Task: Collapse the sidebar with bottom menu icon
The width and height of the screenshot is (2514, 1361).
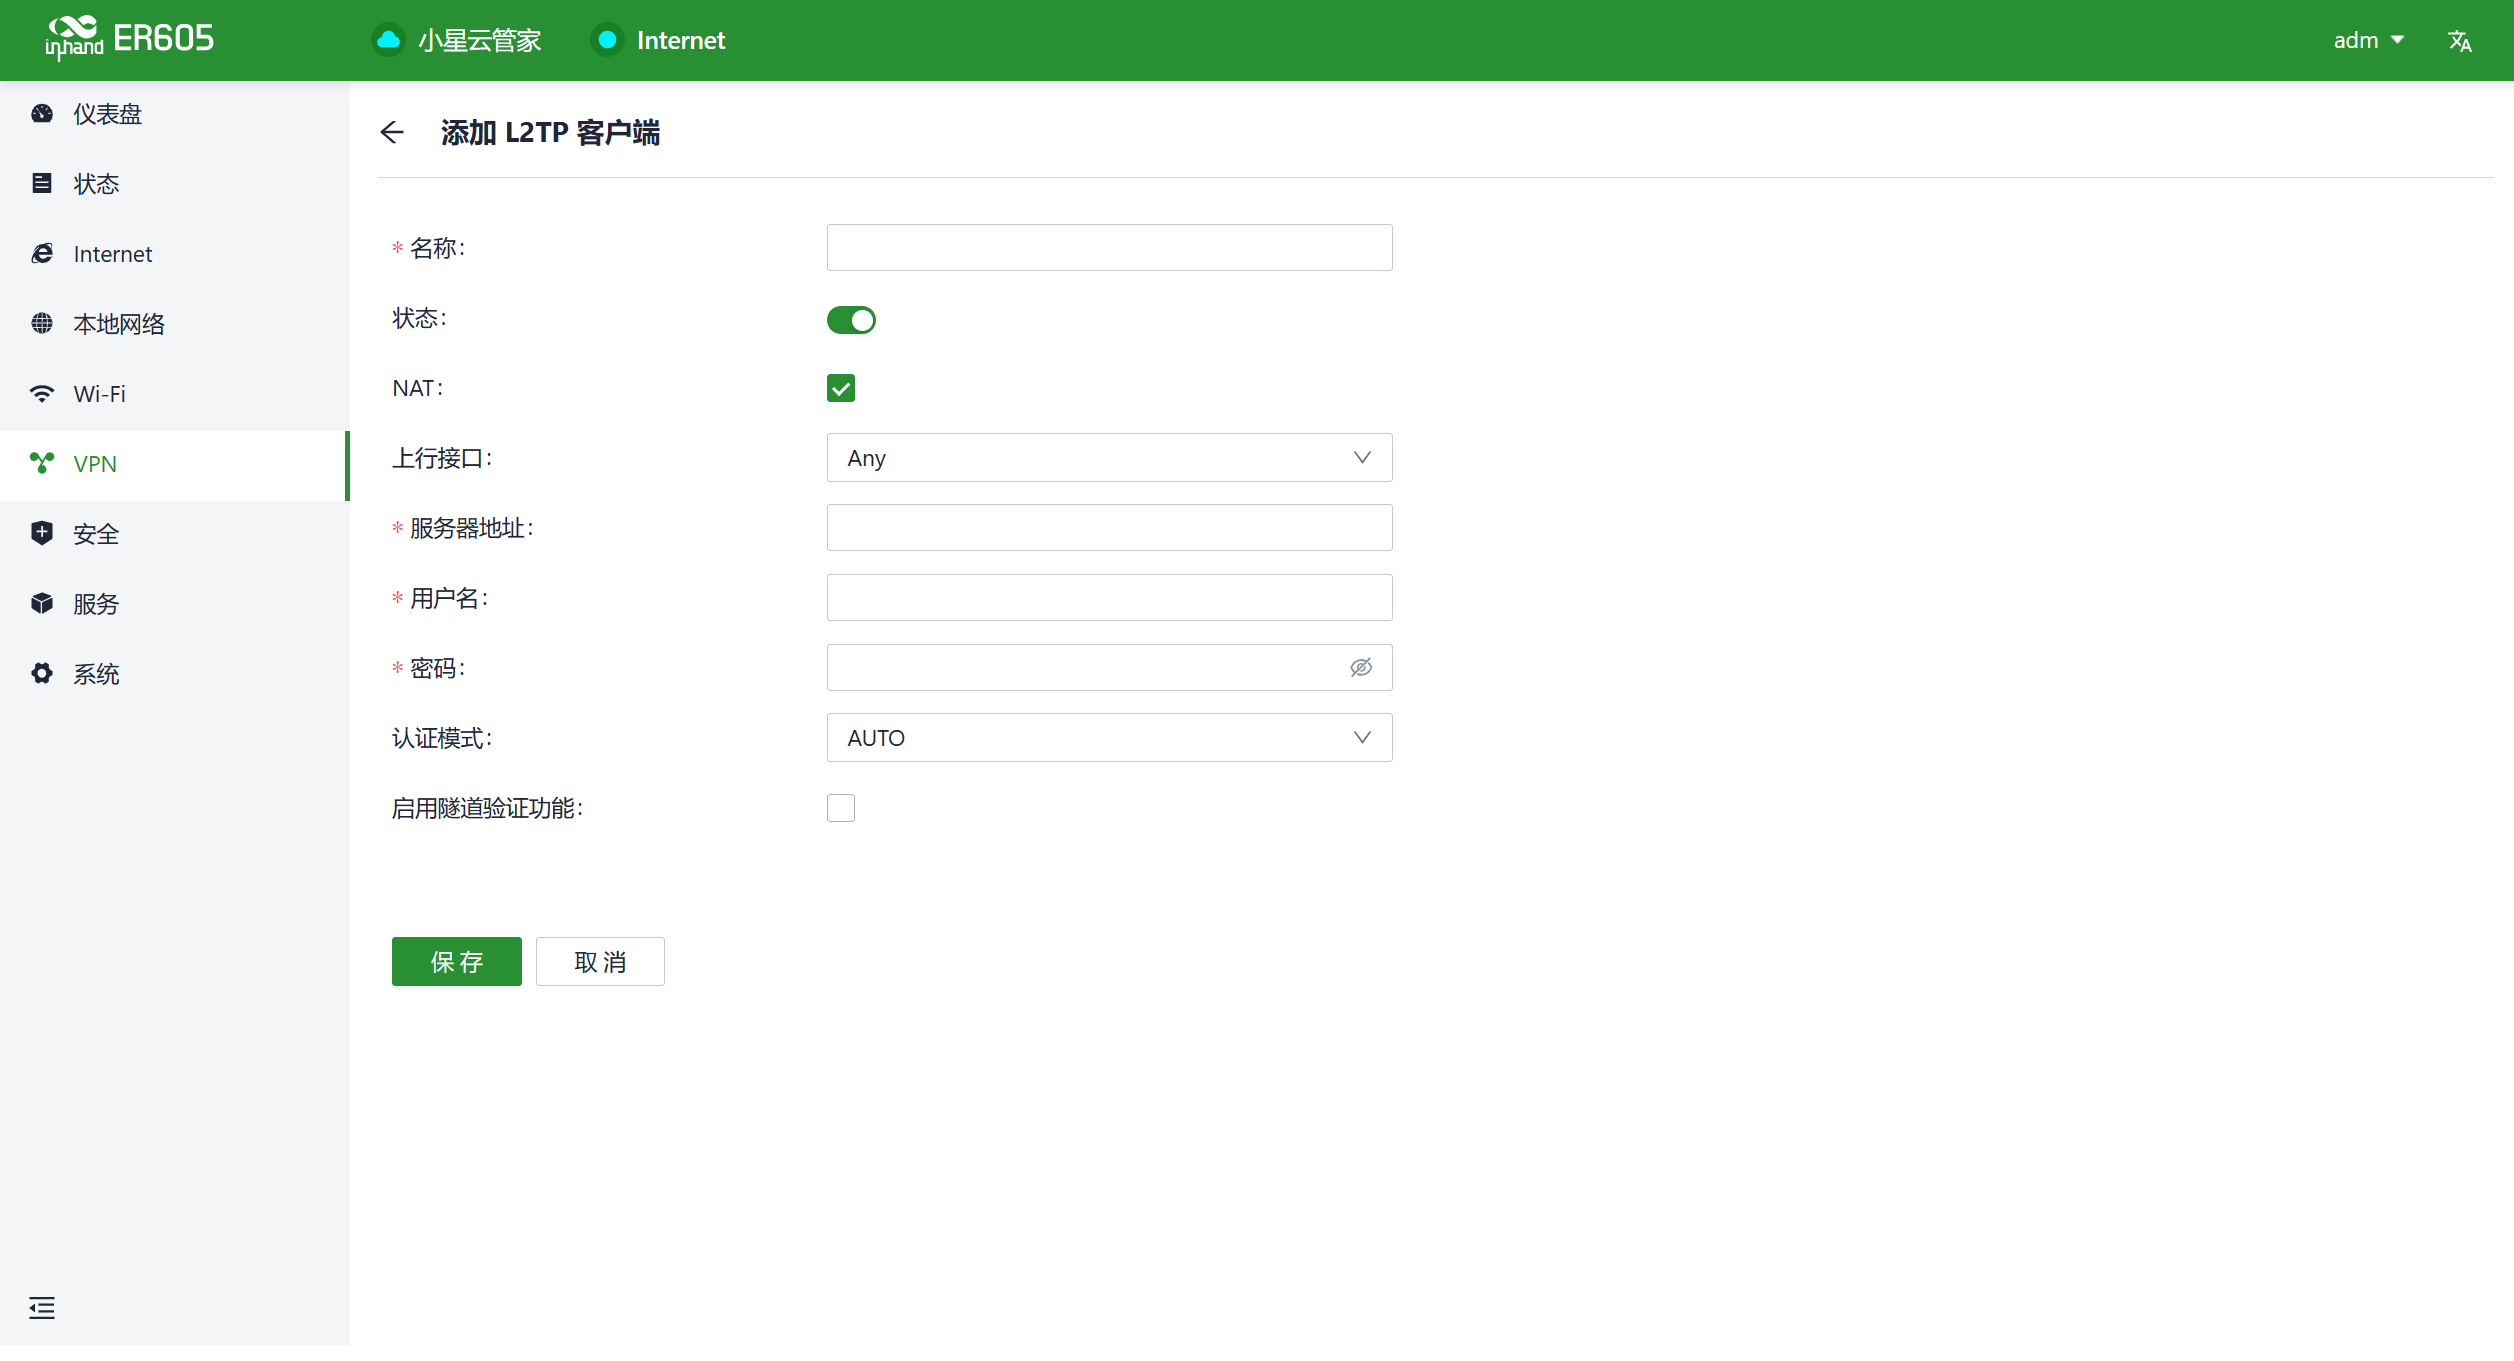Action: pos(42,1307)
